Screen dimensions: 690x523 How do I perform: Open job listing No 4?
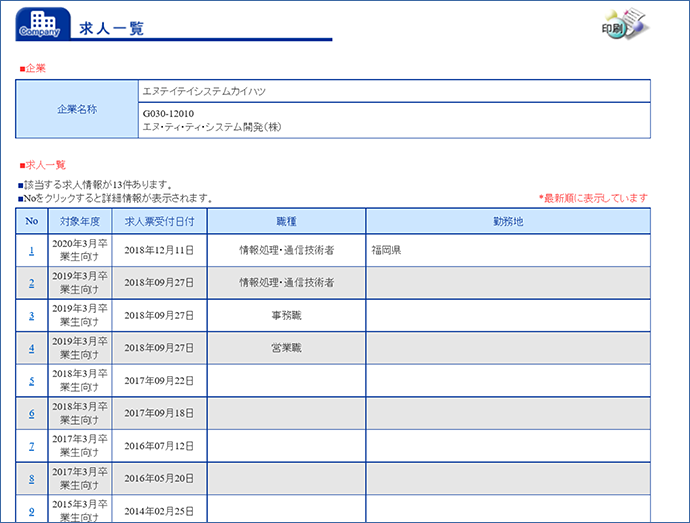tap(32, 348)
